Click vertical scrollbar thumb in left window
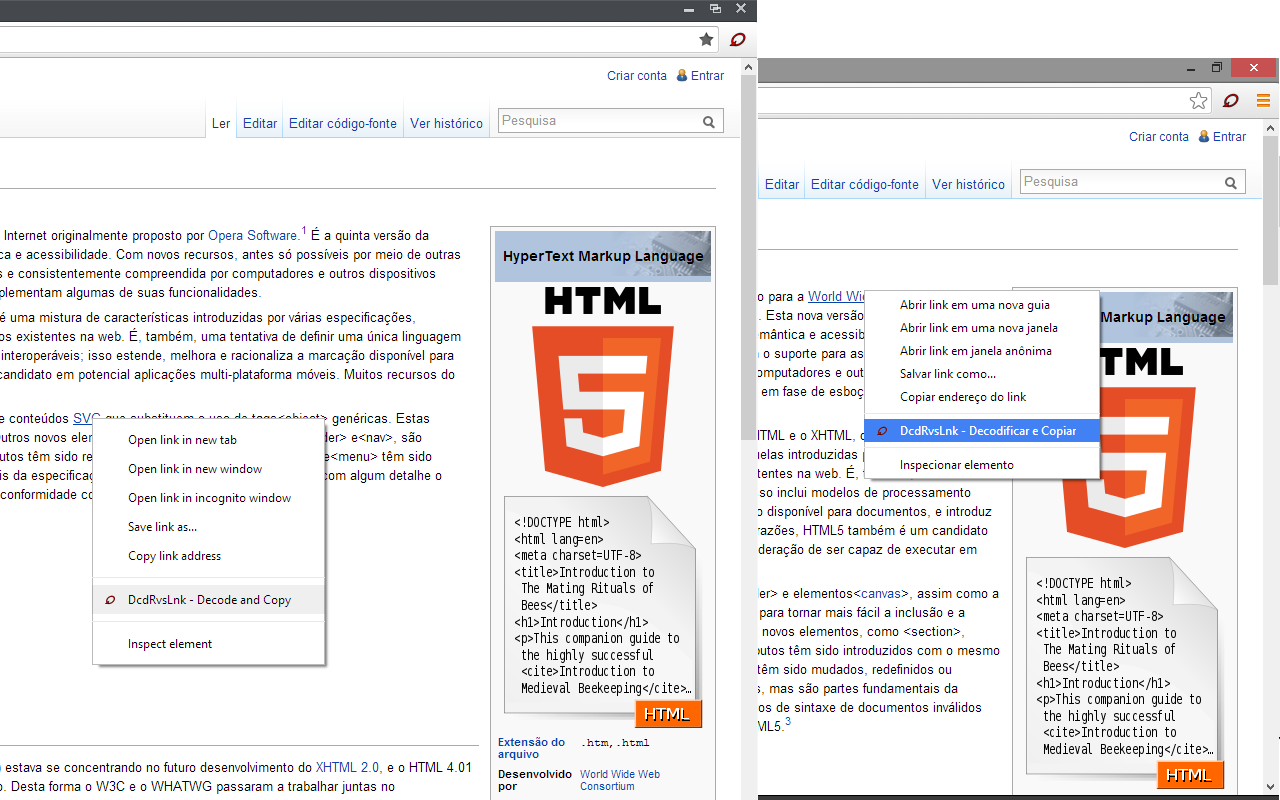 pos(748,255)
